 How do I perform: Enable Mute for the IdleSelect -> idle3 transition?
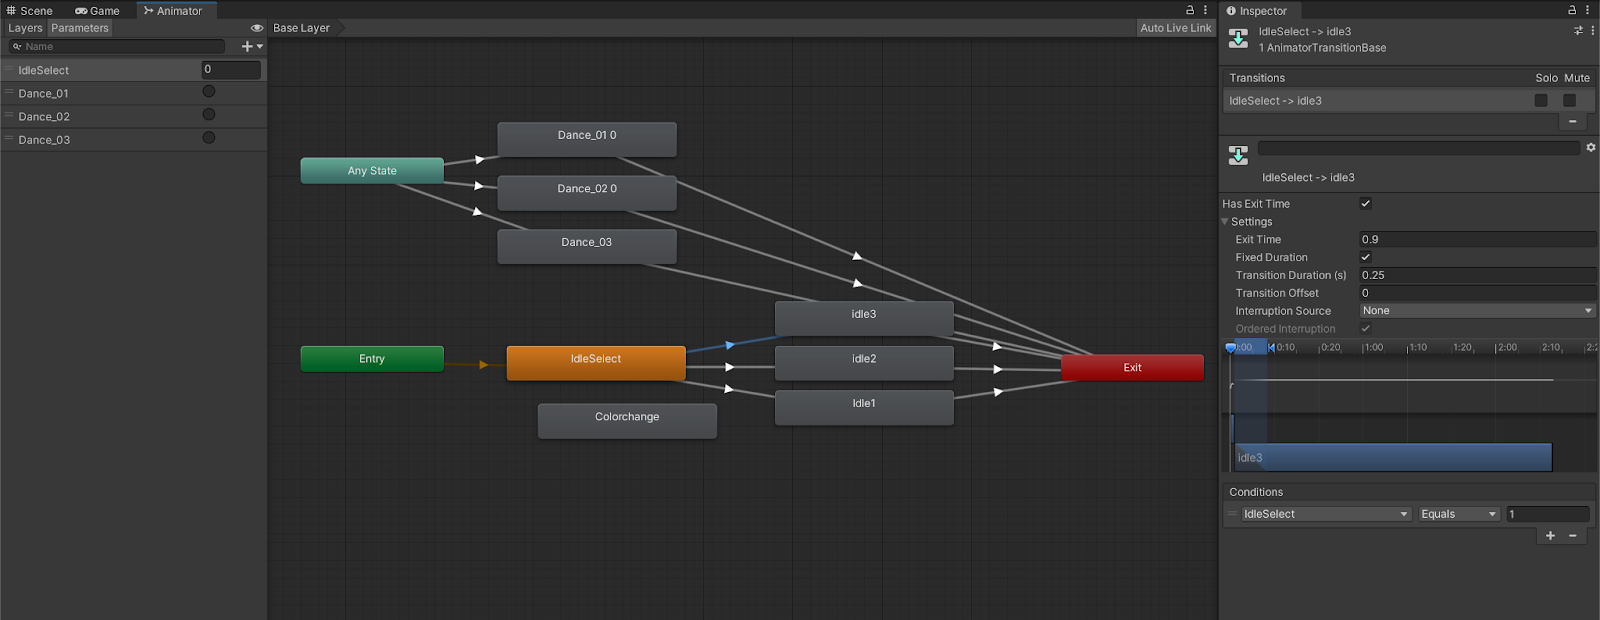pos(1569,101)
